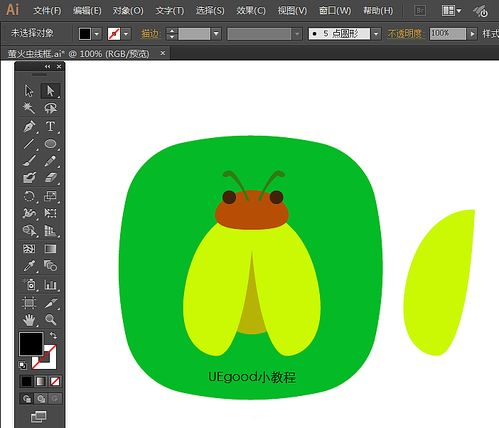This screenshot has height=428, width=499.
Task: Set paint mode to None
Action: (x=55, y=381)
